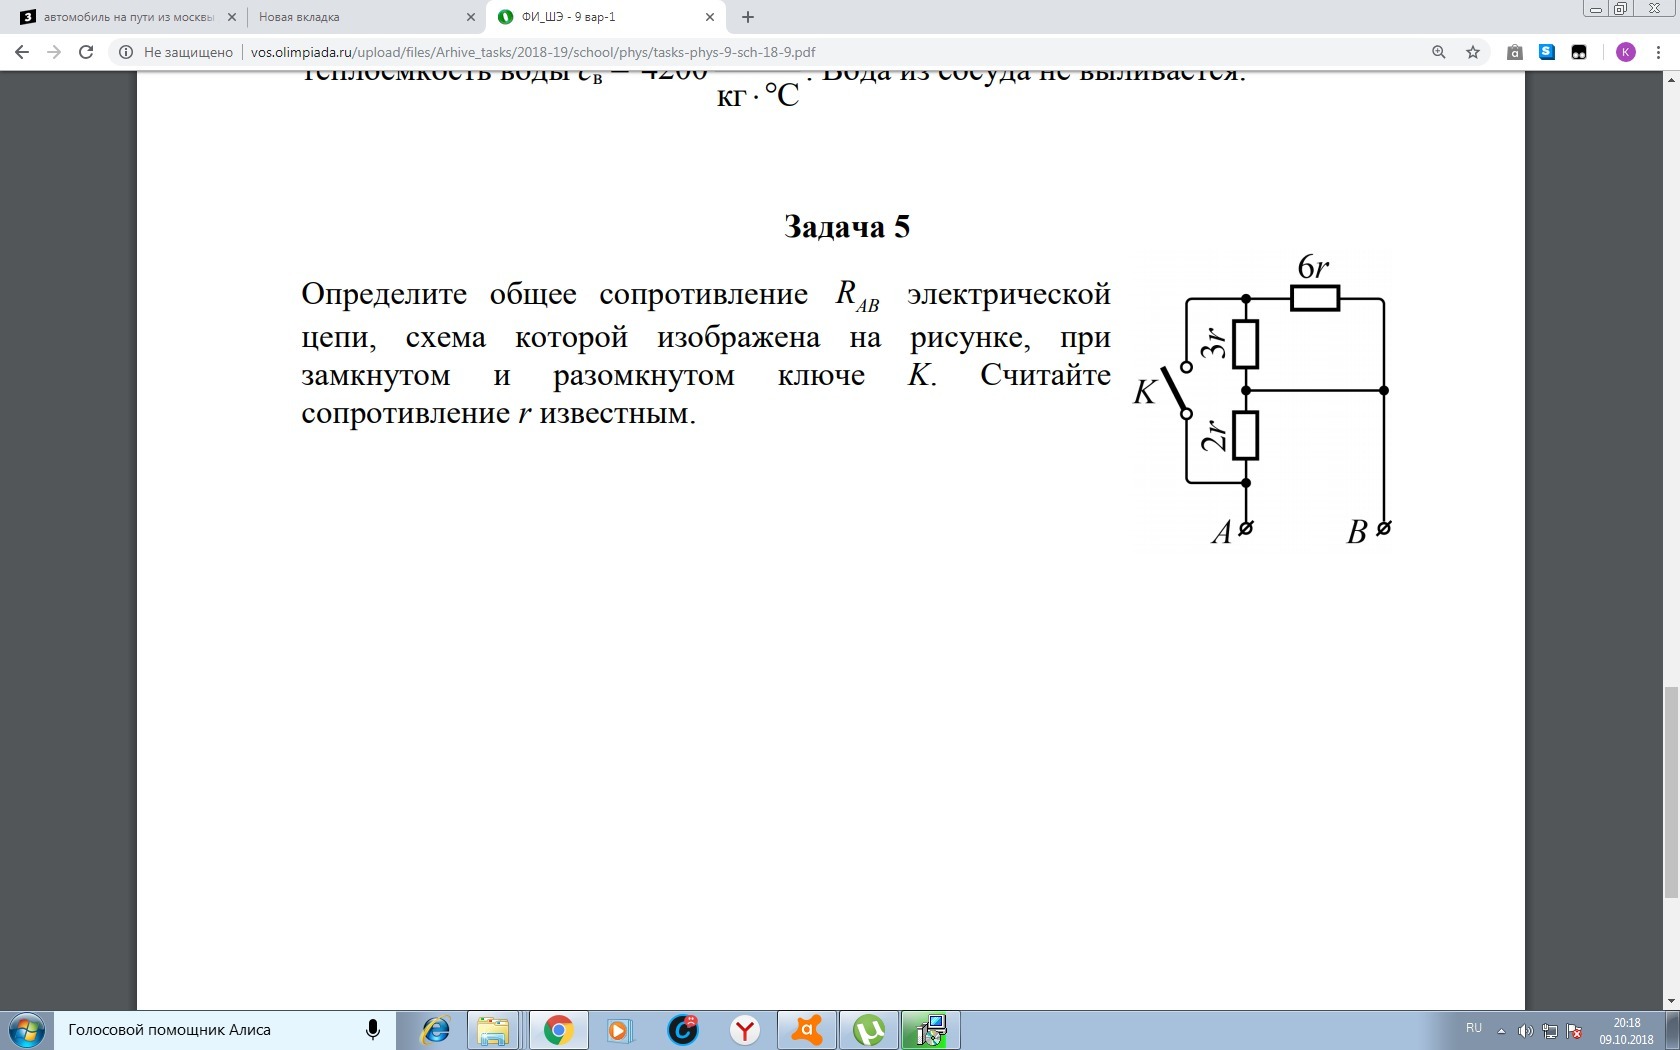
Task: Open Windows Explorer folder icon
Action: point(493,1030)
